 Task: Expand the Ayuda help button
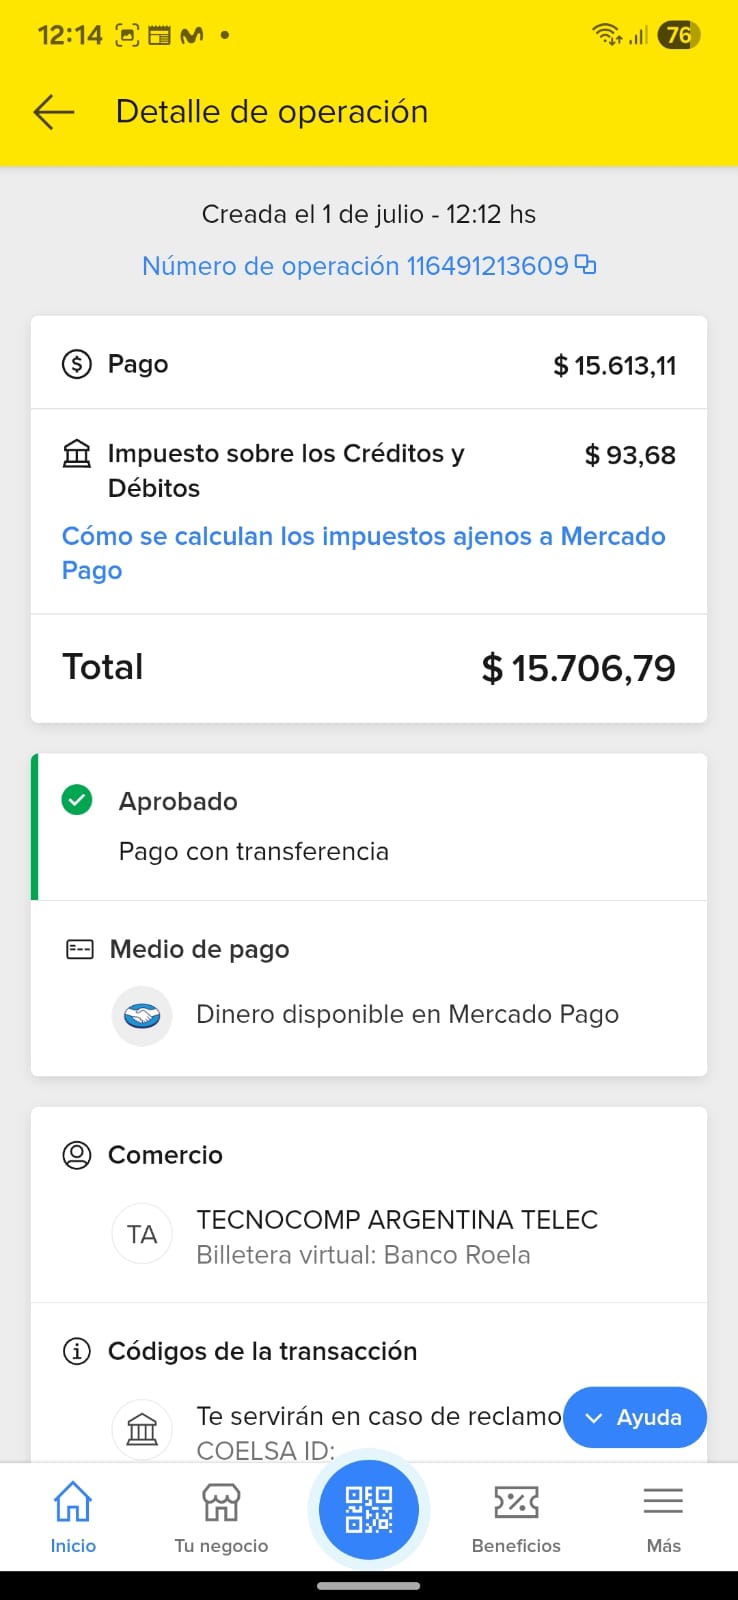(635, 1417)
